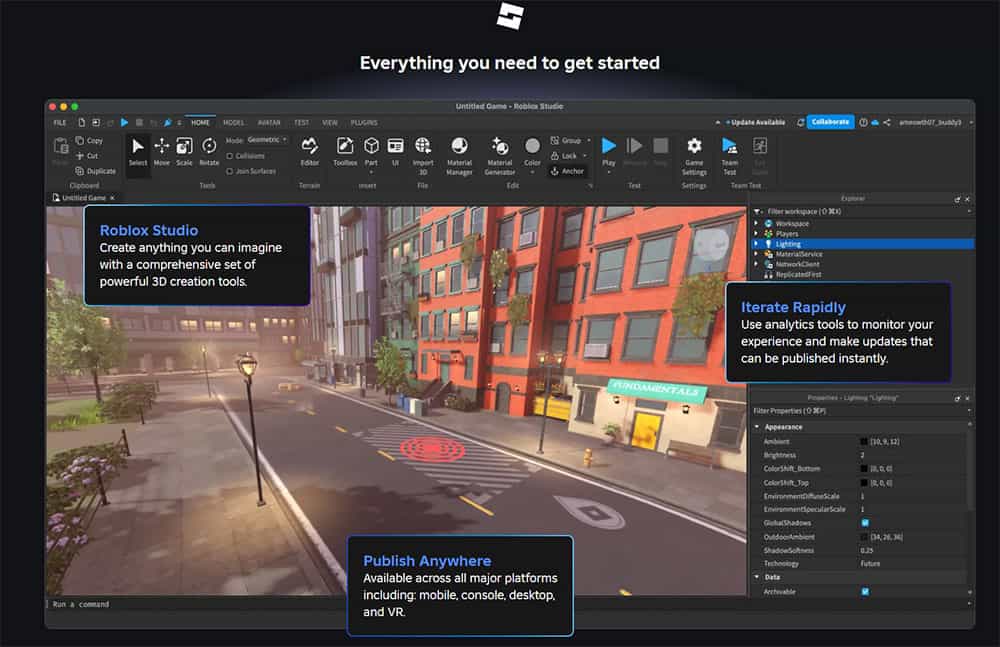Screen dimensions: 1000x647
Task: Open Import 3D
Action: tap(423, 155)
